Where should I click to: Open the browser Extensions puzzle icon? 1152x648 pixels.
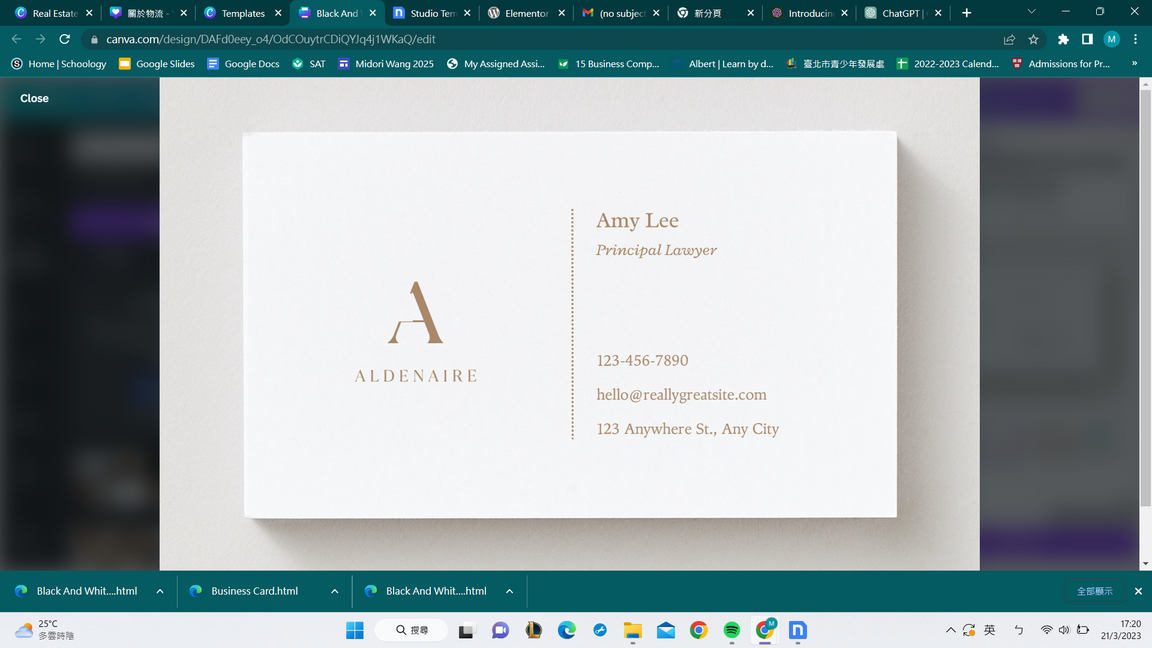coord(1063,39)
